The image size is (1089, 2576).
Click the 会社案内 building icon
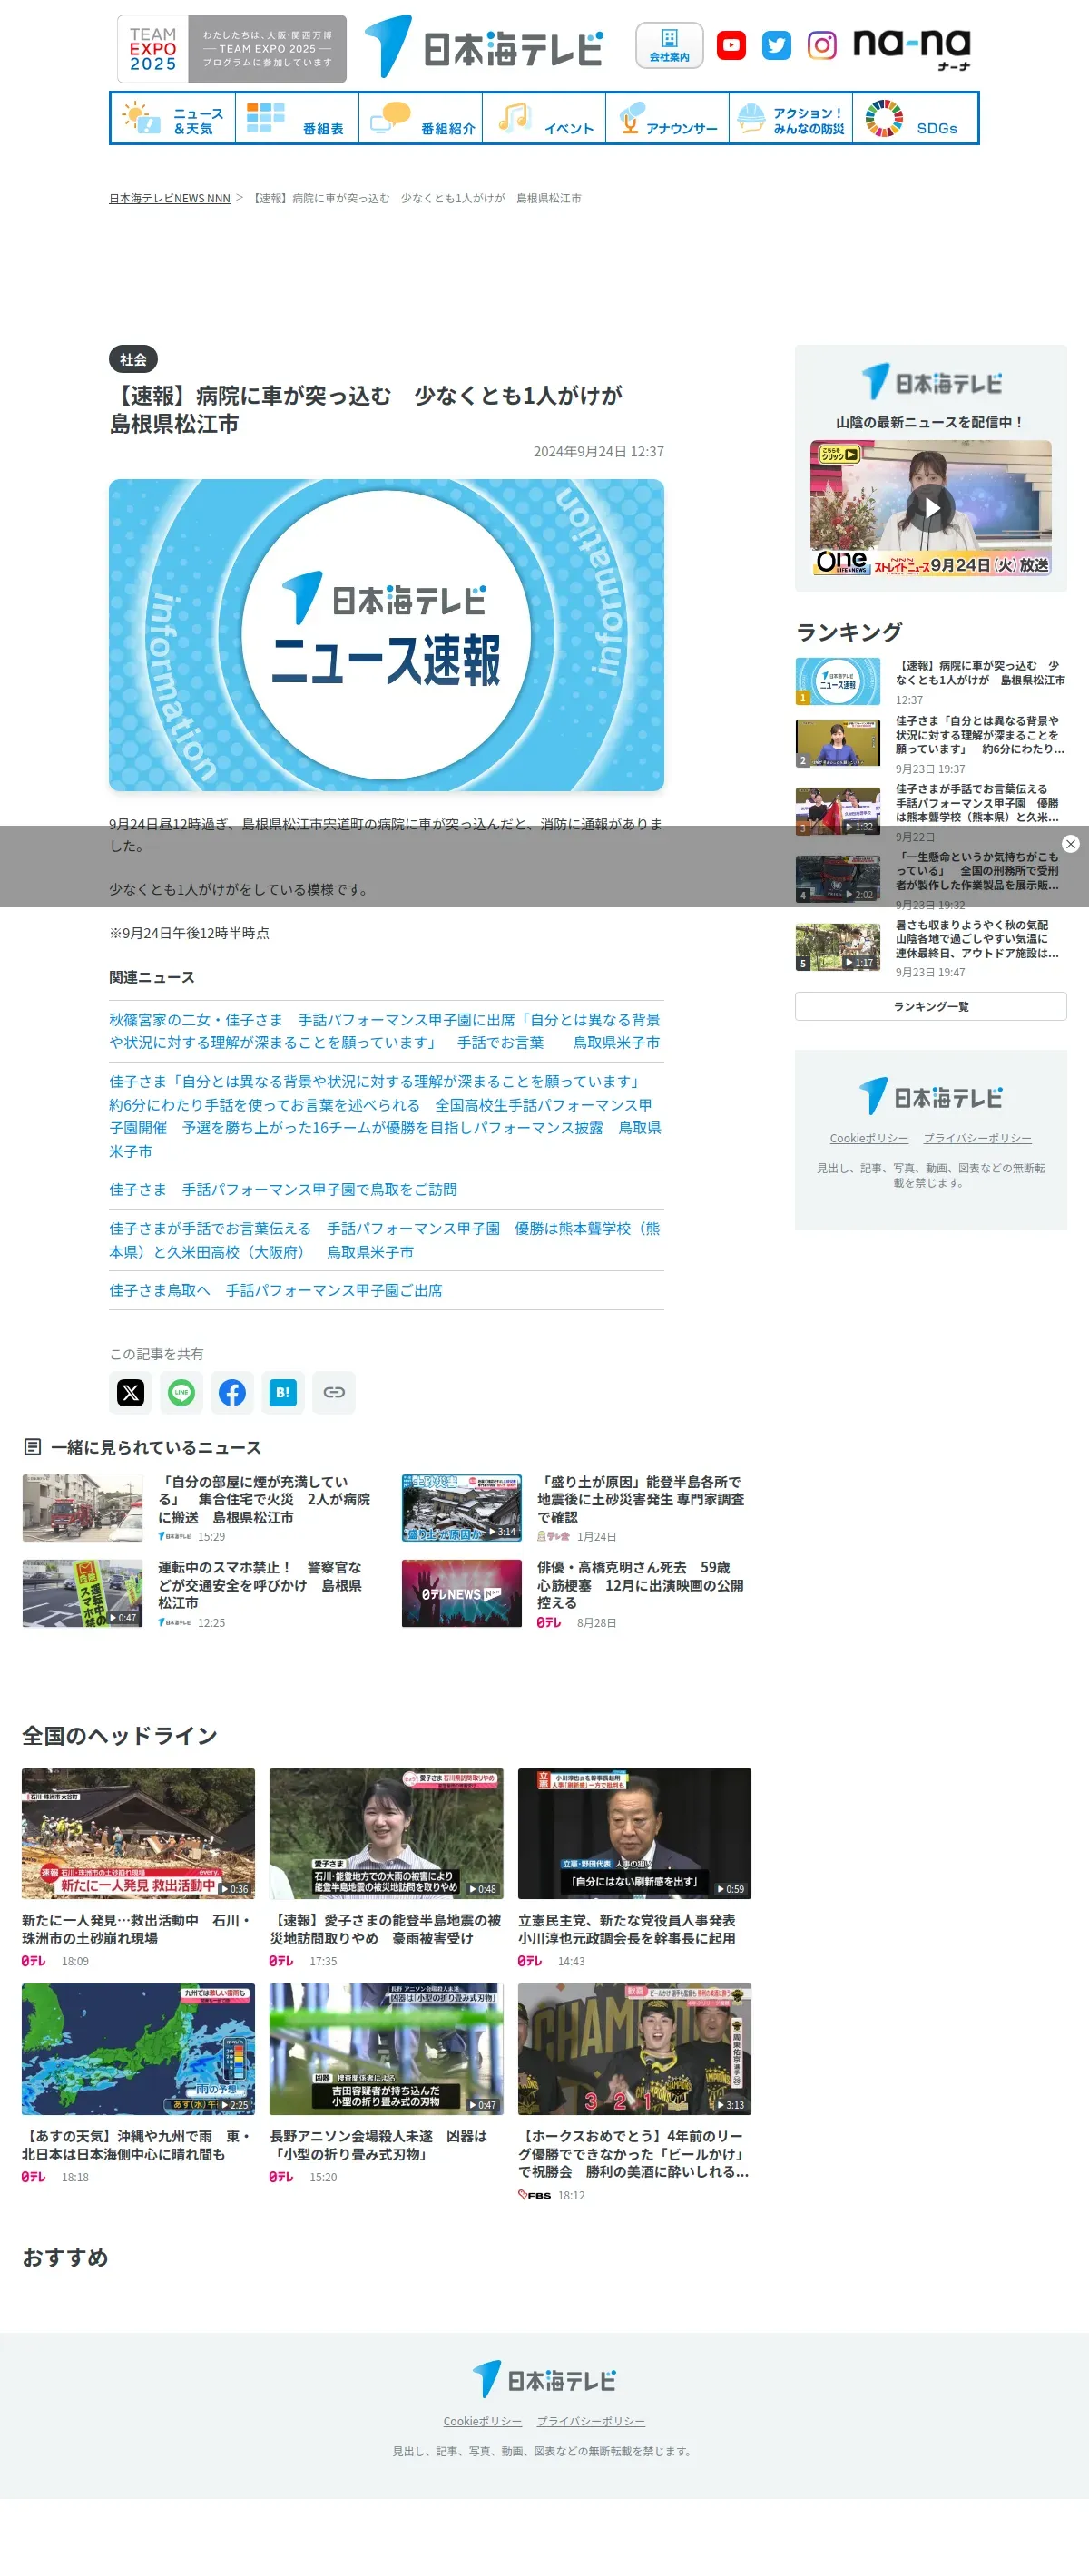click(x=669, y=45)
